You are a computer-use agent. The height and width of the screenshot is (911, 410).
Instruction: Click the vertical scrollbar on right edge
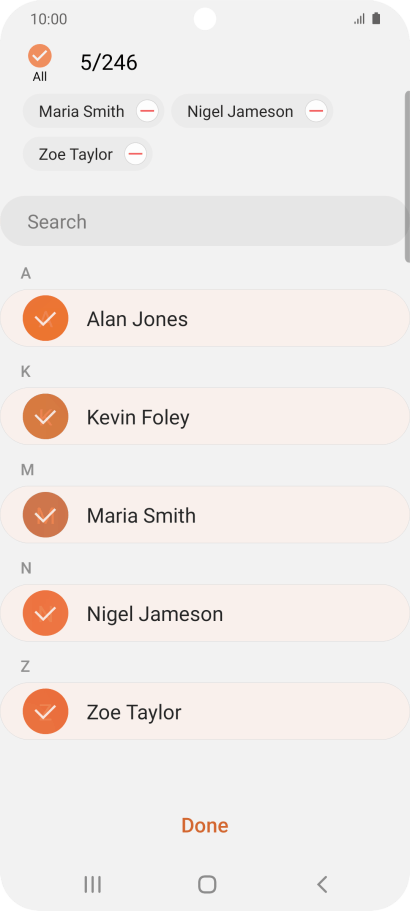pos(407,177)
